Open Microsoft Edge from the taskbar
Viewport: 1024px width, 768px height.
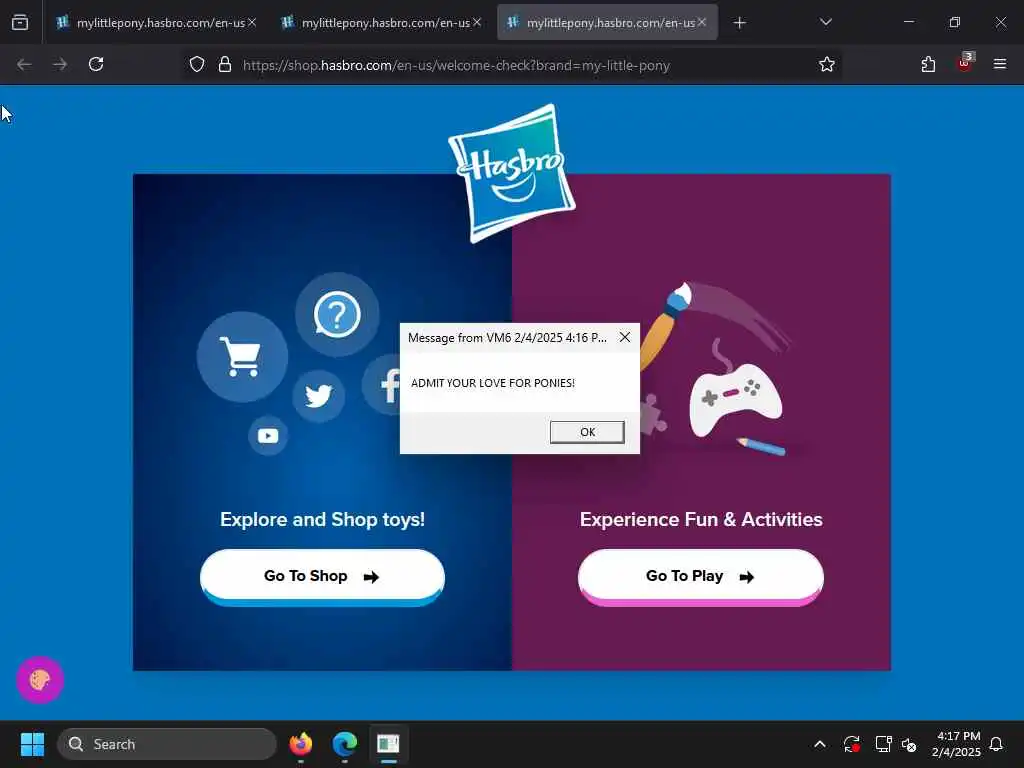tap(345, 744)
